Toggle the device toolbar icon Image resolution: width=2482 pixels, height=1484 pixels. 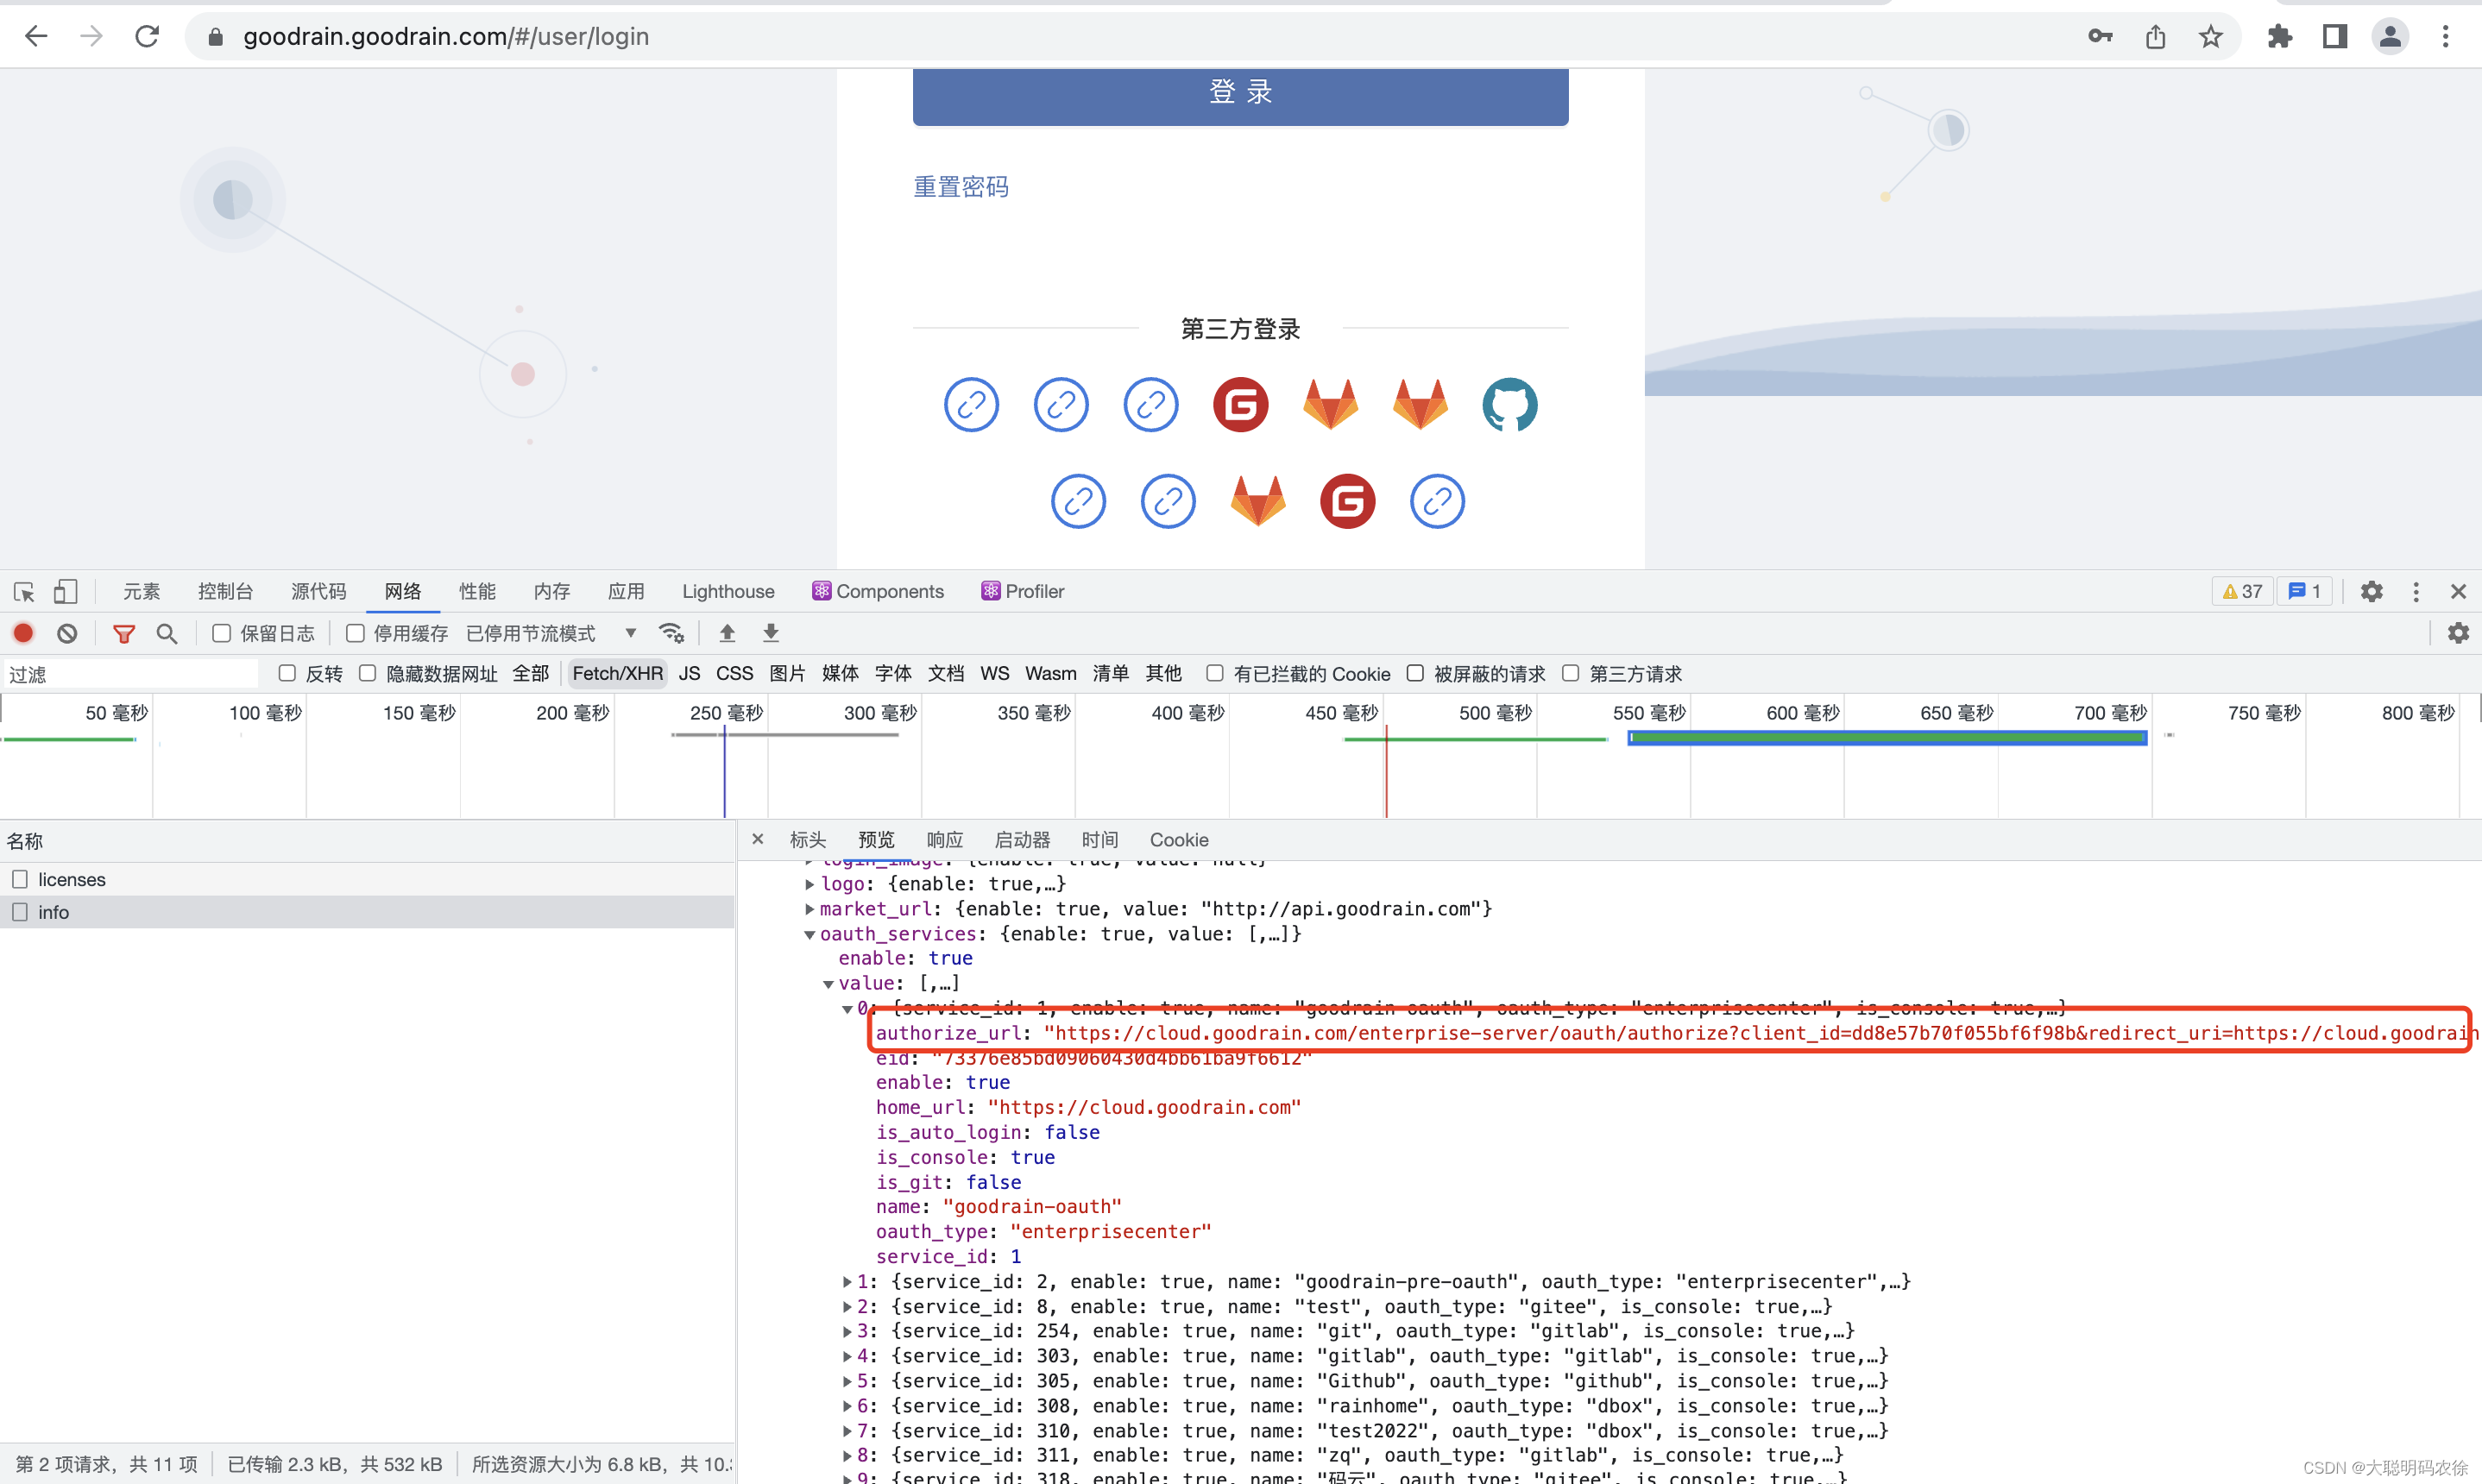65,591
